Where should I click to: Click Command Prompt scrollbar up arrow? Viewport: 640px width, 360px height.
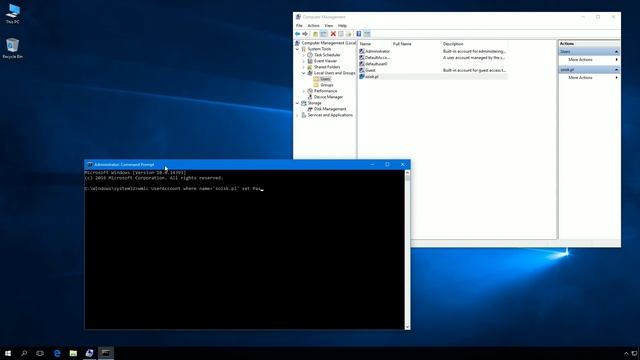pyautogui.click(x=407, y=173)
